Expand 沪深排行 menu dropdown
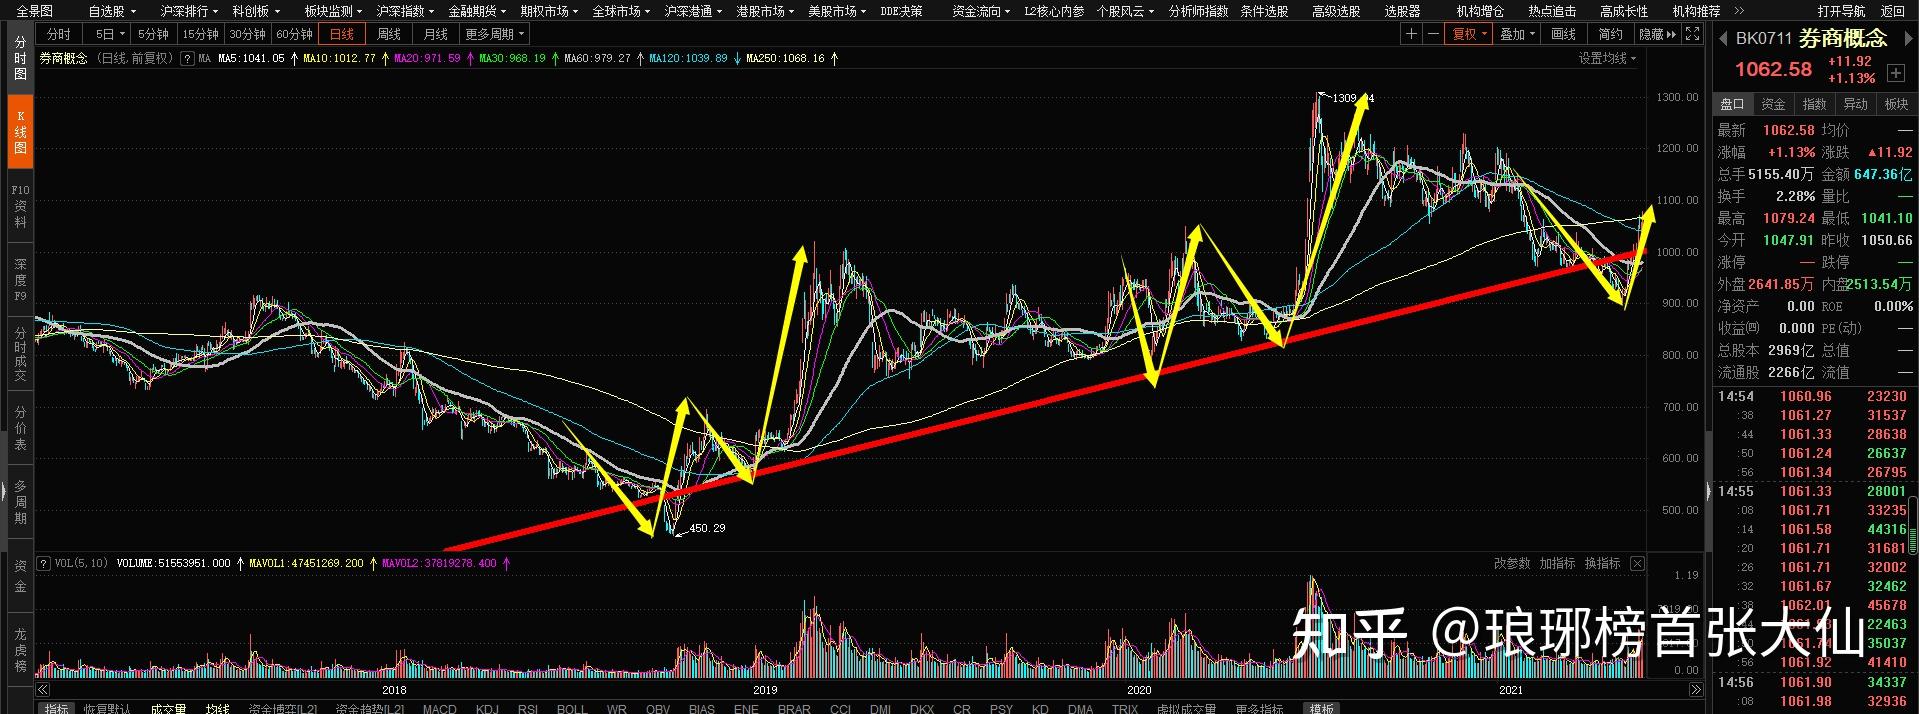Screen dimensions: 1919x714 click(x=189, y=11)
